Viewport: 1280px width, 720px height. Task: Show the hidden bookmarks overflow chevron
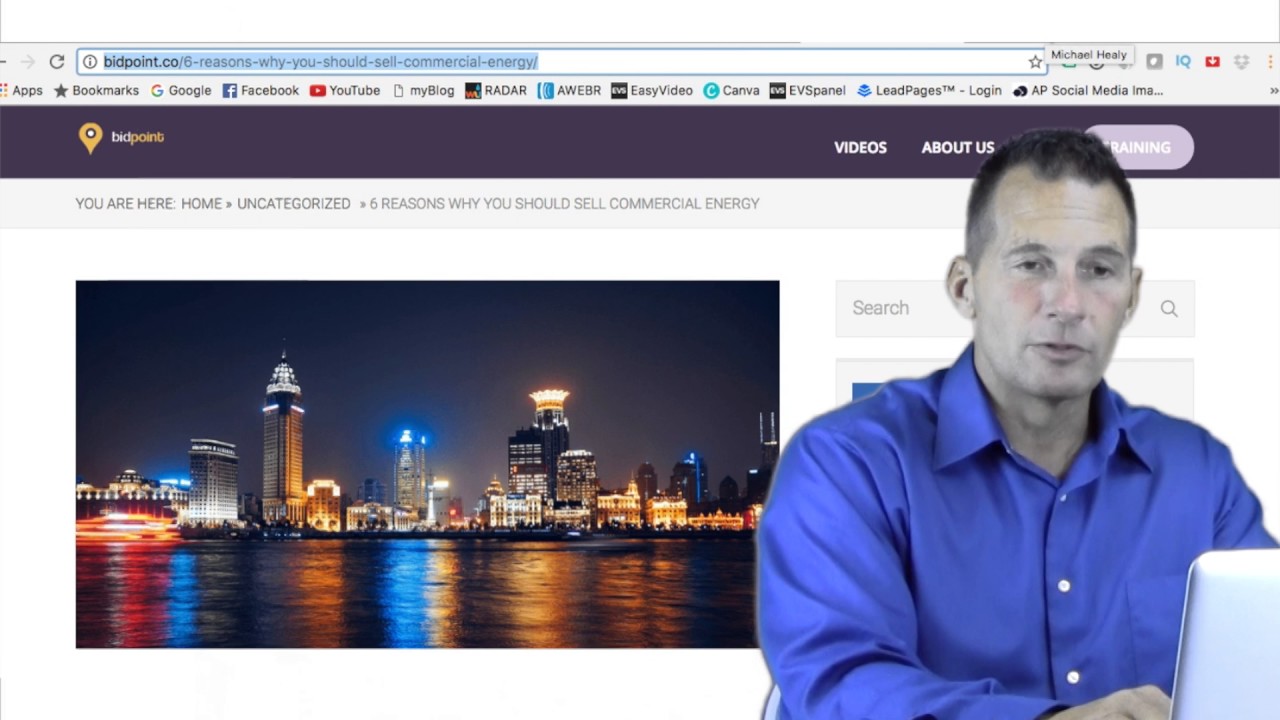coord(1274,91)
